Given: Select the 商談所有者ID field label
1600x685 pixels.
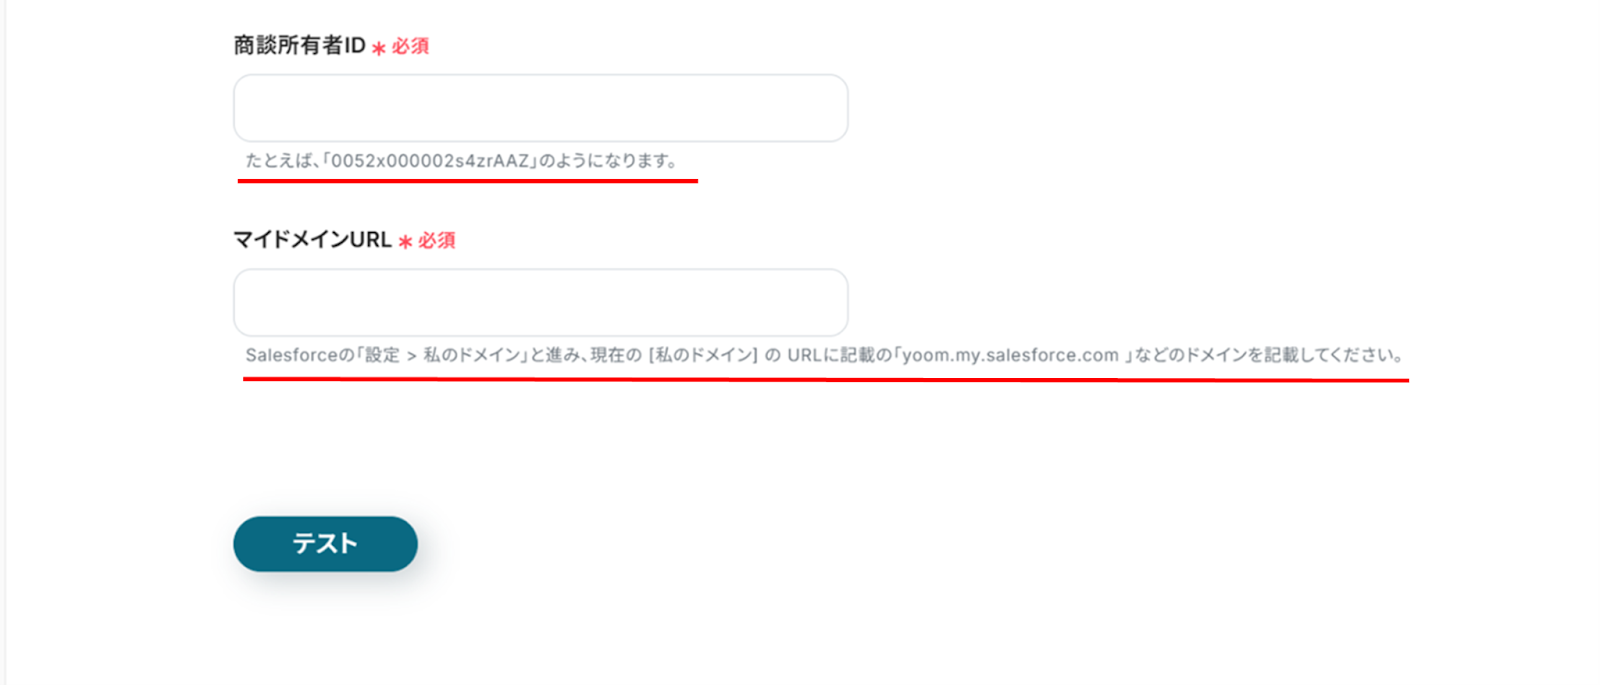Looking at the screenshot, I should click(x=299, y=45).
